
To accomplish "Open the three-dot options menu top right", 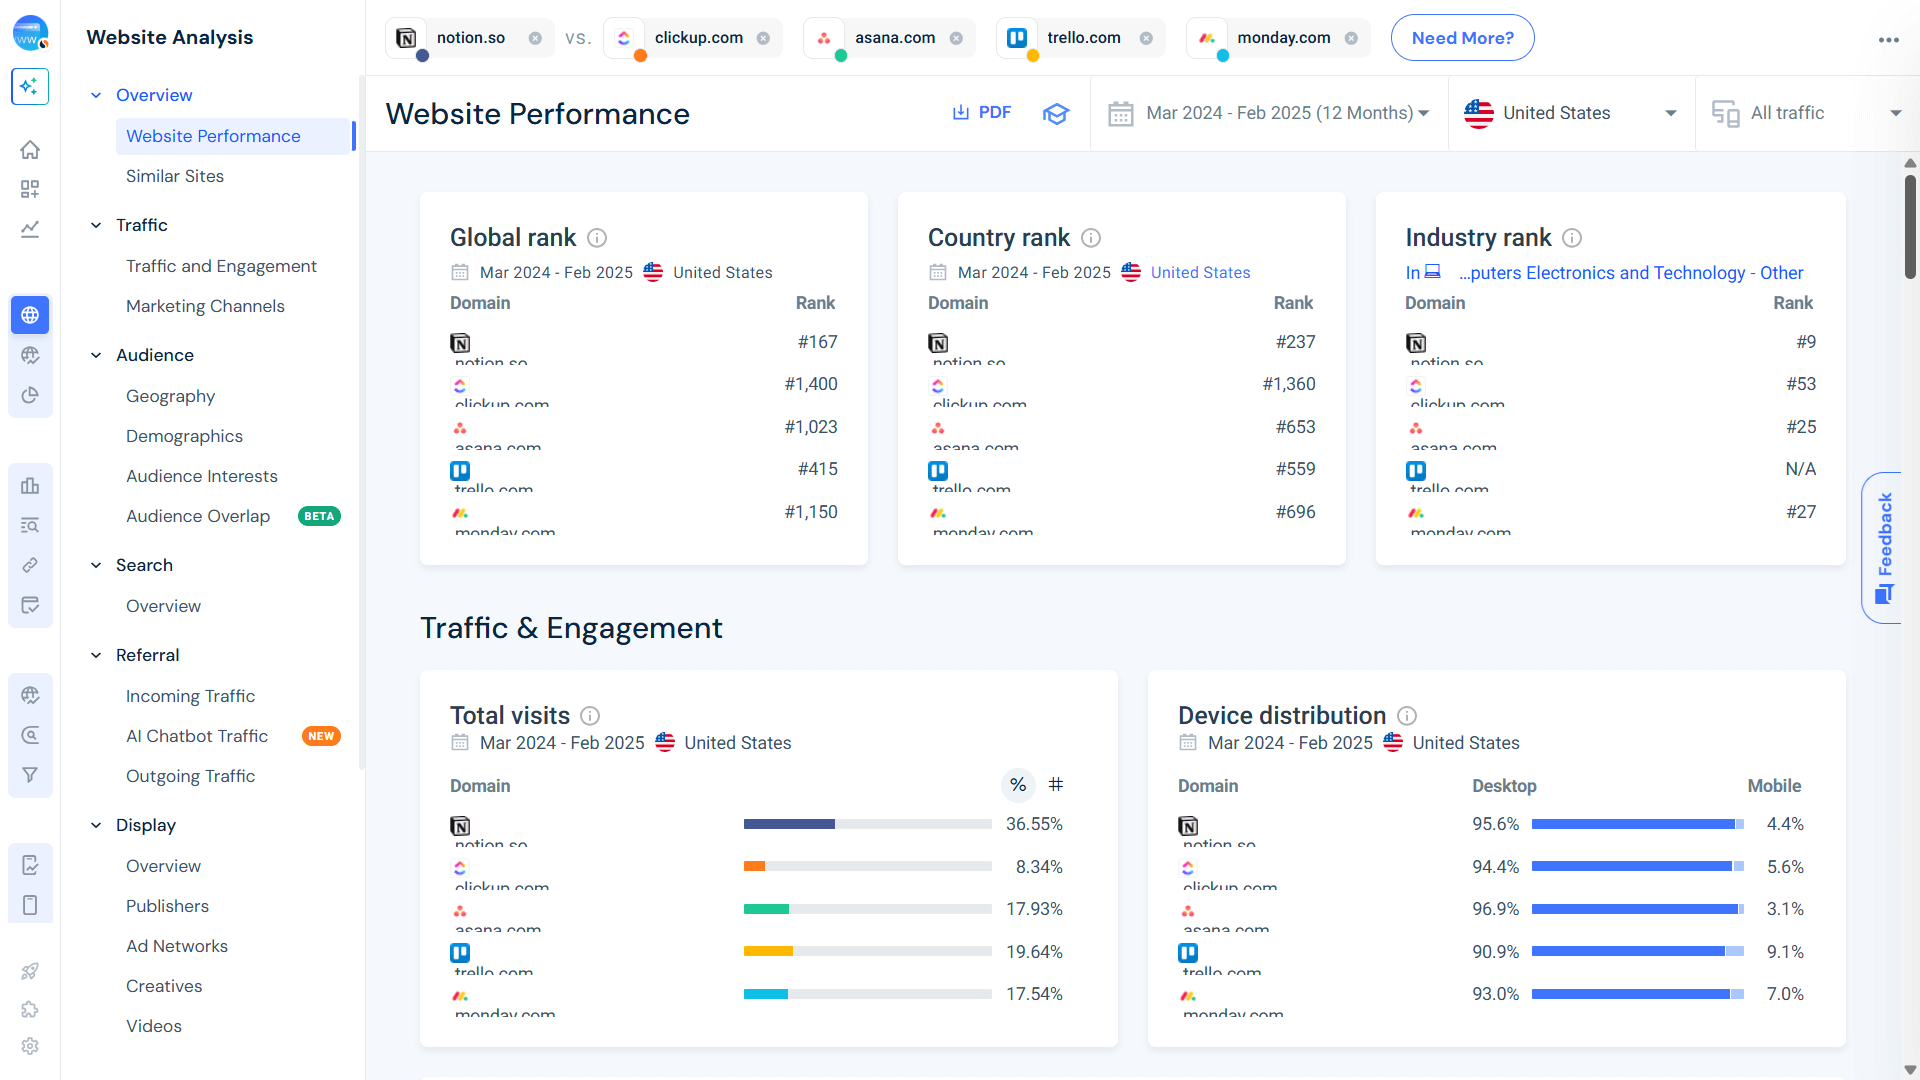I will pyautogui.click(x=1889, y=40).
